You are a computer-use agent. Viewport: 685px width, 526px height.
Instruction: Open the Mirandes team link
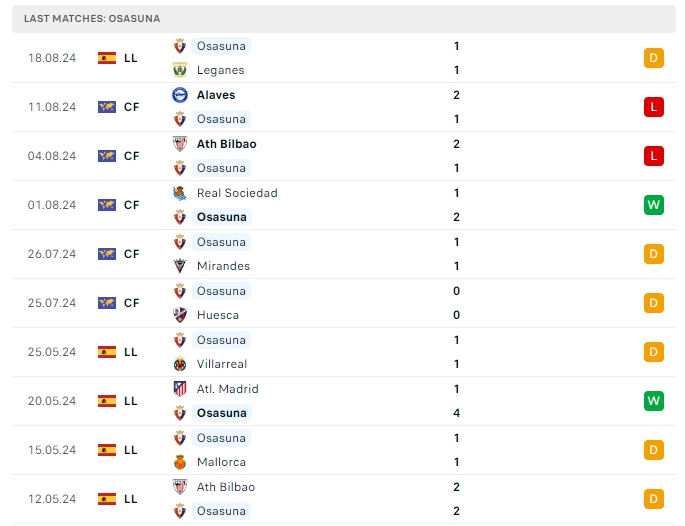(221, 266)
